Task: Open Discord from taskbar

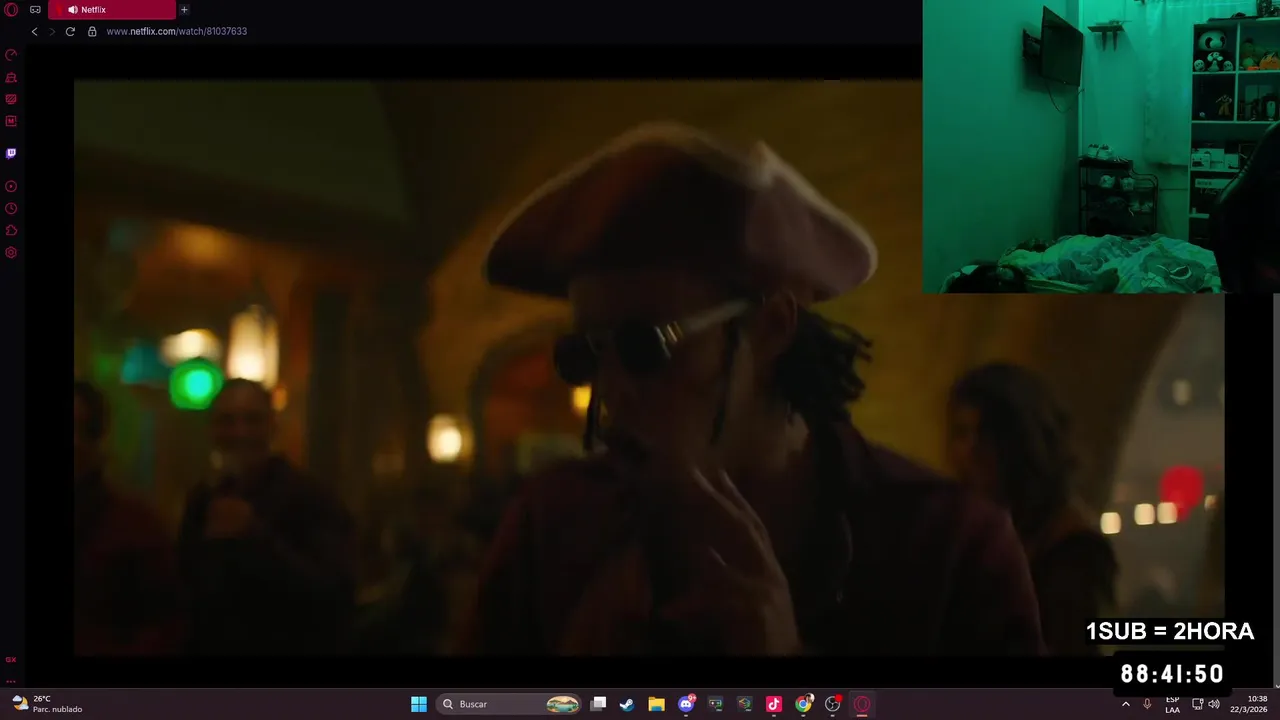Action: (x=686, y=704)
